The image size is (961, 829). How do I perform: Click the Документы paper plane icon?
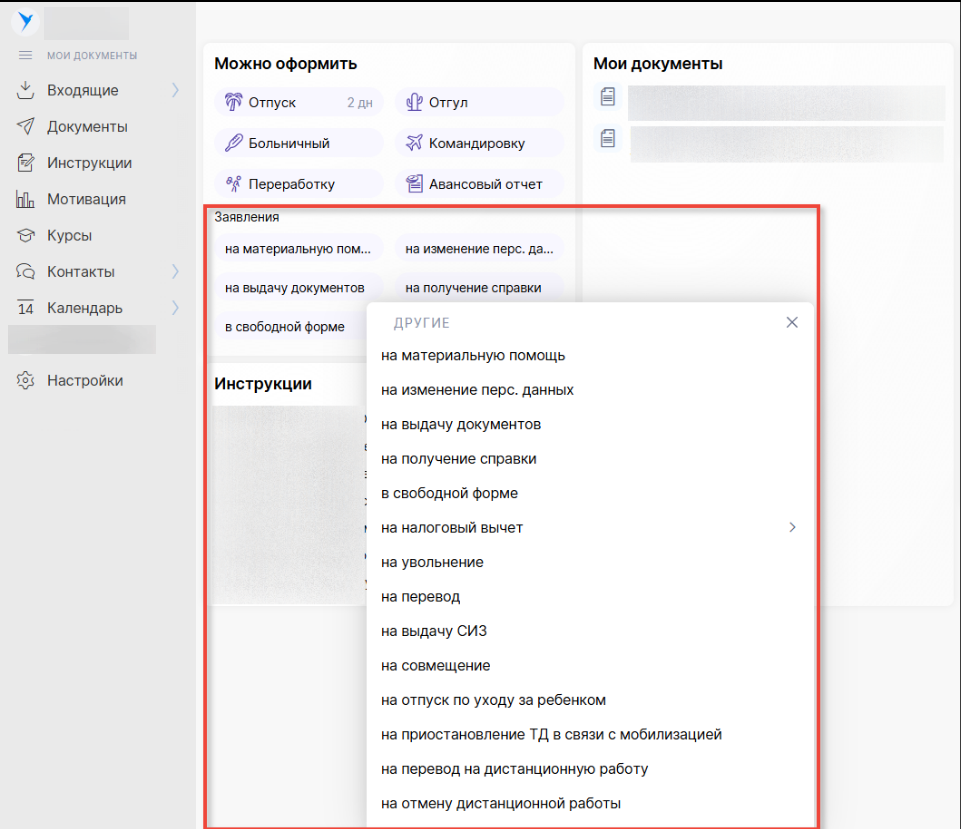coord(26,127)
